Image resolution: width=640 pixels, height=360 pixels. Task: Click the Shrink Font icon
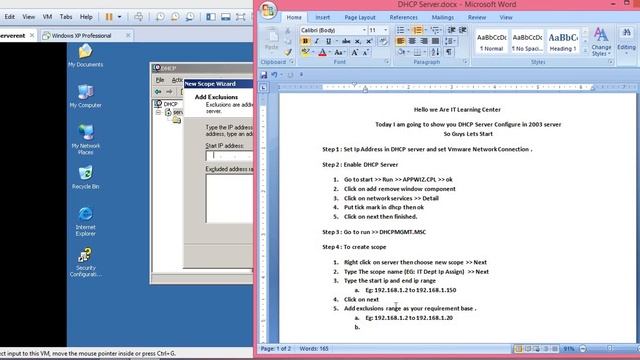click(366, 52)
